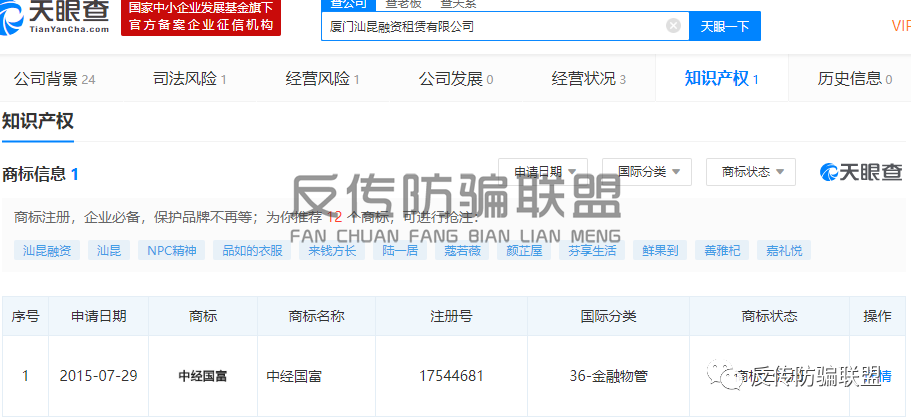Select the 鲜果到 trademark tag
Image resolution: width=911 pixels, height=417 pixels.
coord(659,251)
